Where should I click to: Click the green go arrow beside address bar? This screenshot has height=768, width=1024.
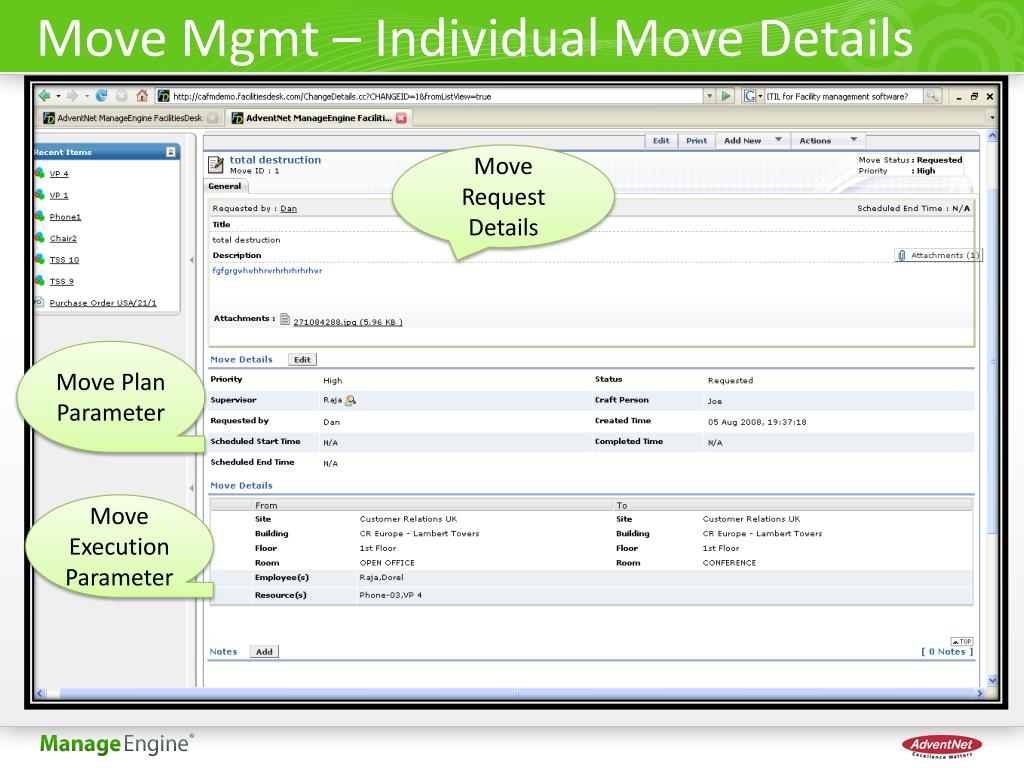click(x=726, y=96)
